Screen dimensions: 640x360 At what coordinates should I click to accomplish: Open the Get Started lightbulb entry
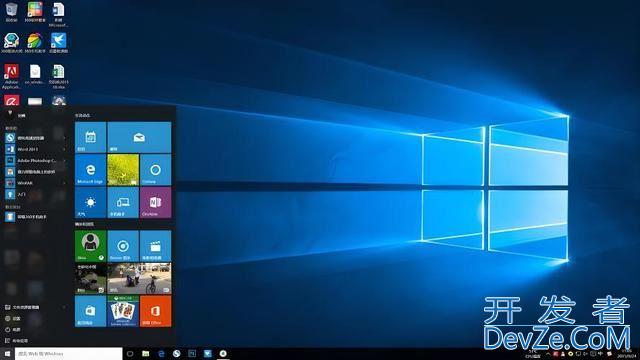pos(35,195)
